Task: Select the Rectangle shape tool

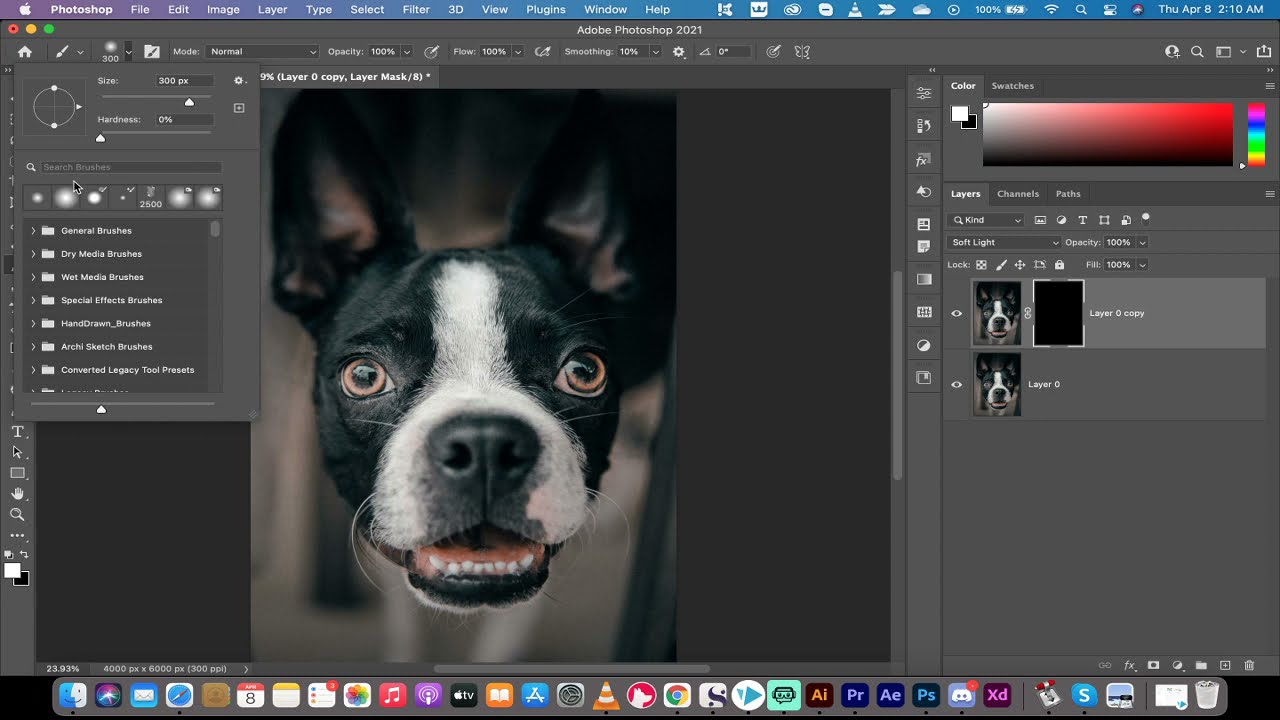Action: [17, 473]
